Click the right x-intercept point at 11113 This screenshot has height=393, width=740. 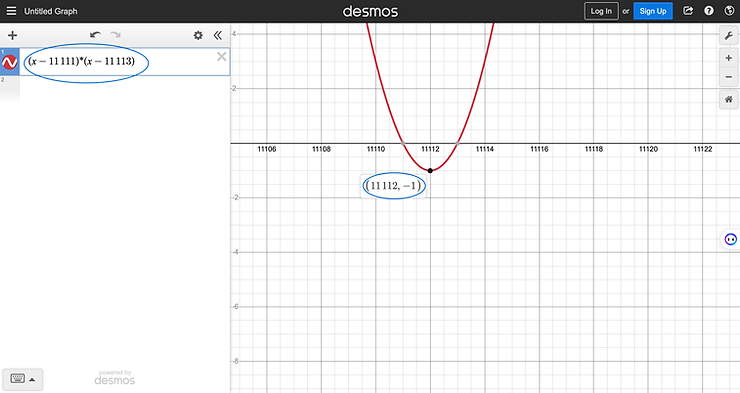point(457,143)
